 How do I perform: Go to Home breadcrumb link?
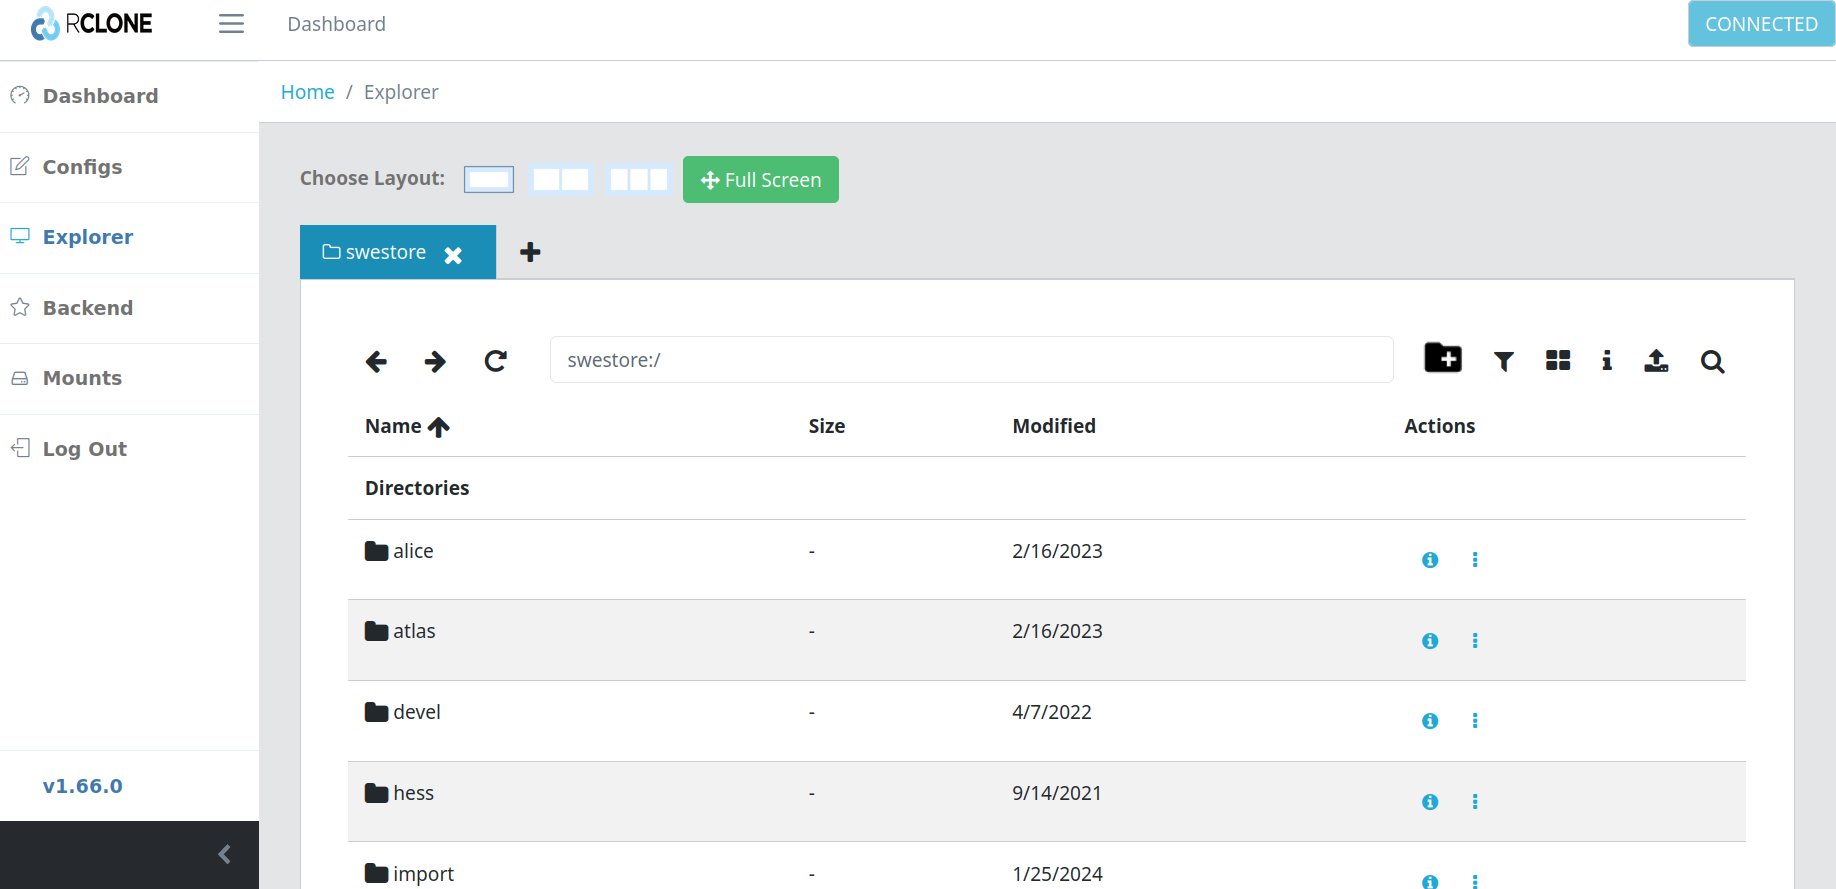(307, 92)
